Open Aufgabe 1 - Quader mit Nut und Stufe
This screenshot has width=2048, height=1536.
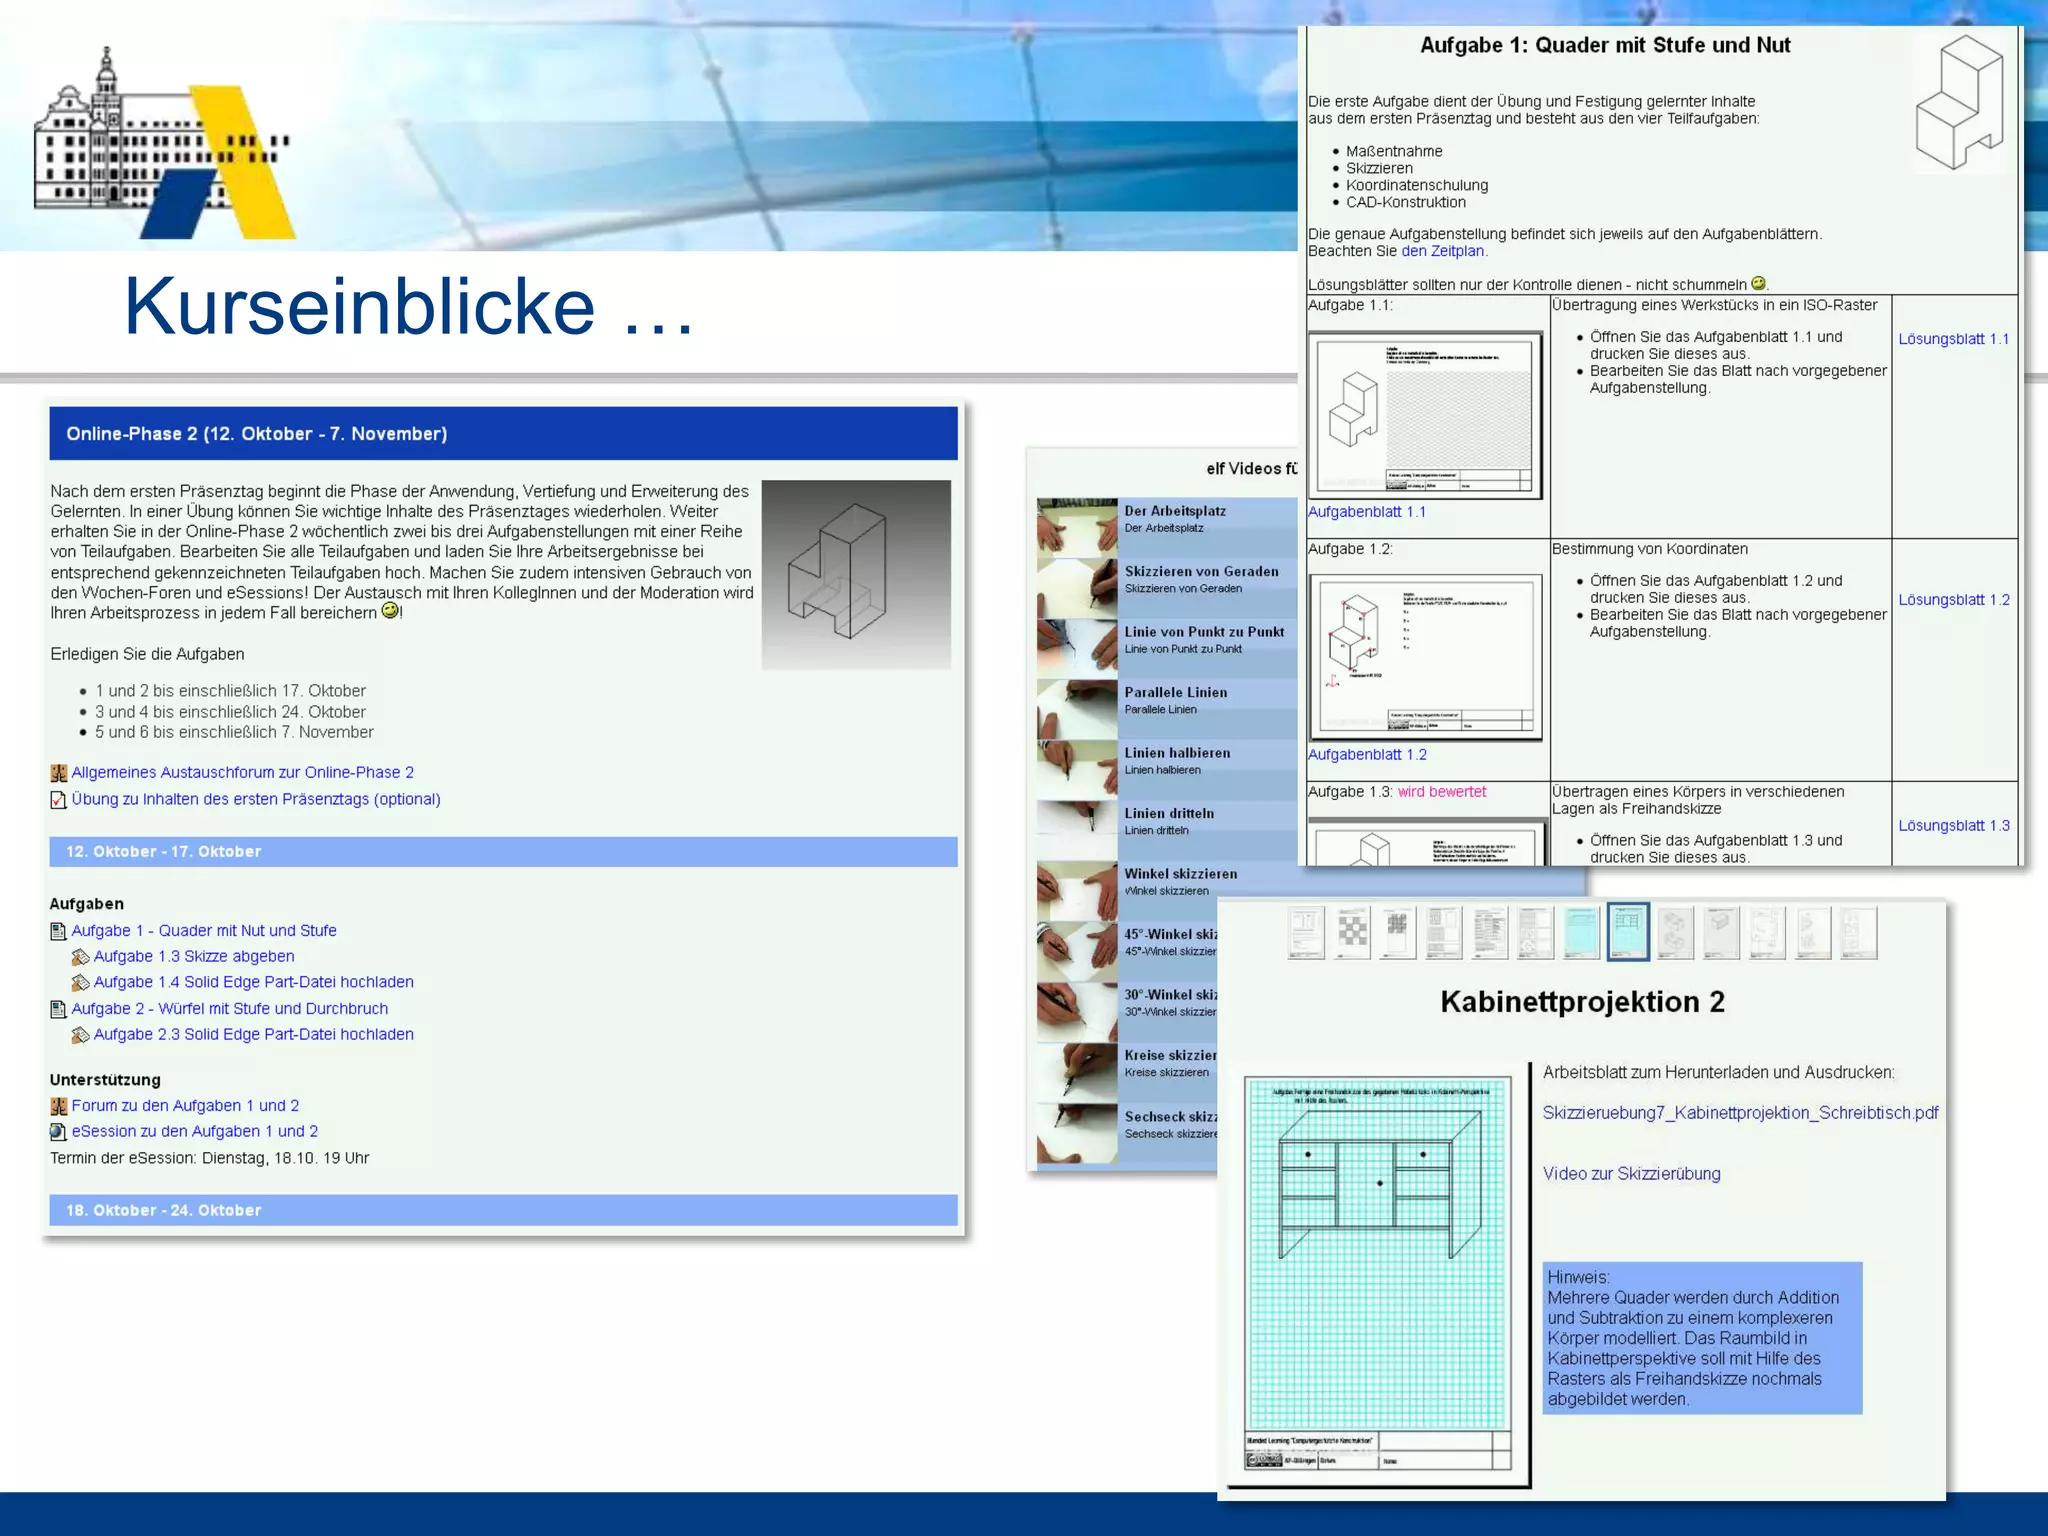204,931
